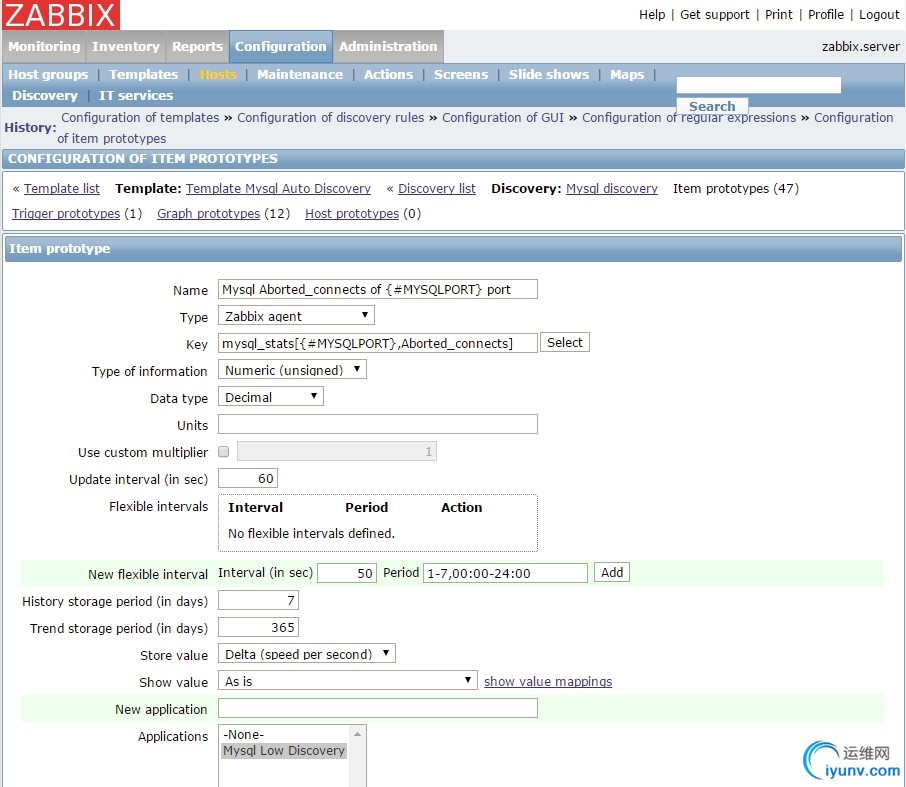Click the Period input field
The height and width of the screenshot is (787, 906).
click(x=505, y=573)
